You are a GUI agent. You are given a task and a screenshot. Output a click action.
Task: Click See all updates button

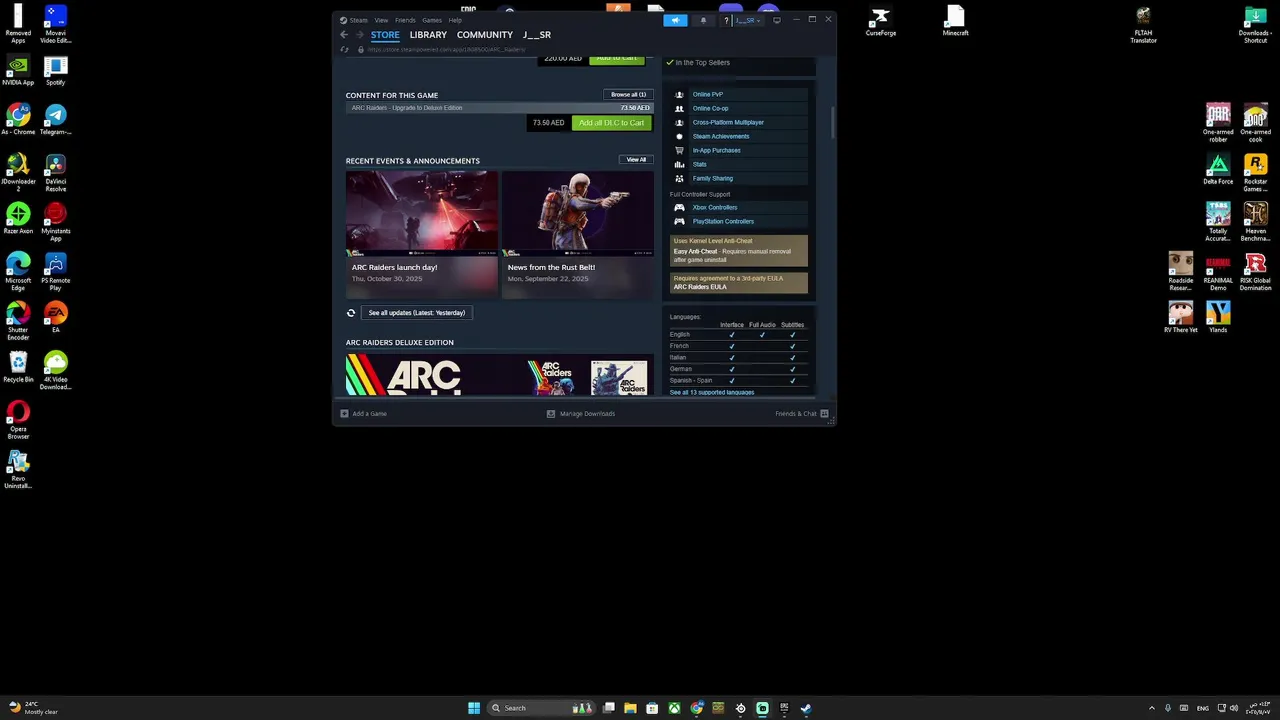click(x=416, y=313)
